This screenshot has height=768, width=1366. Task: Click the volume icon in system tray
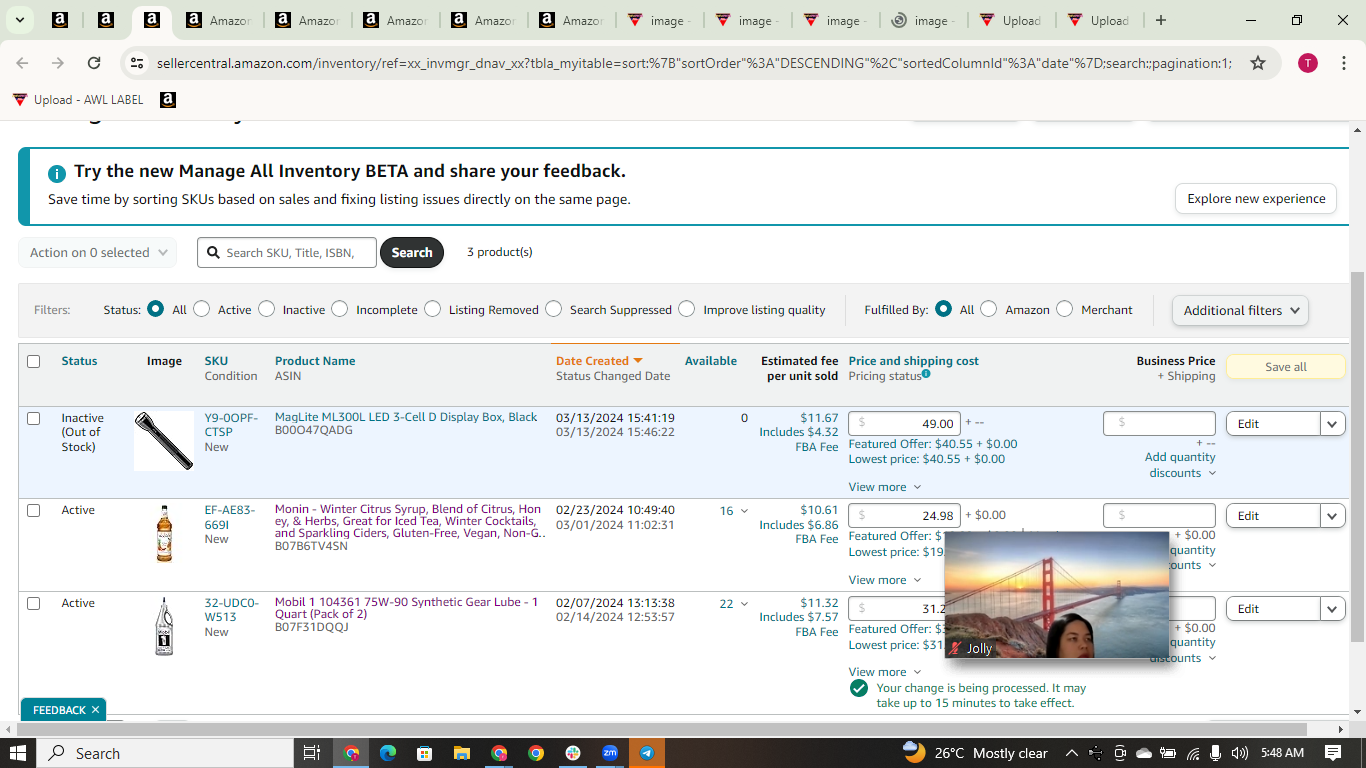(x=1240, y=753)
